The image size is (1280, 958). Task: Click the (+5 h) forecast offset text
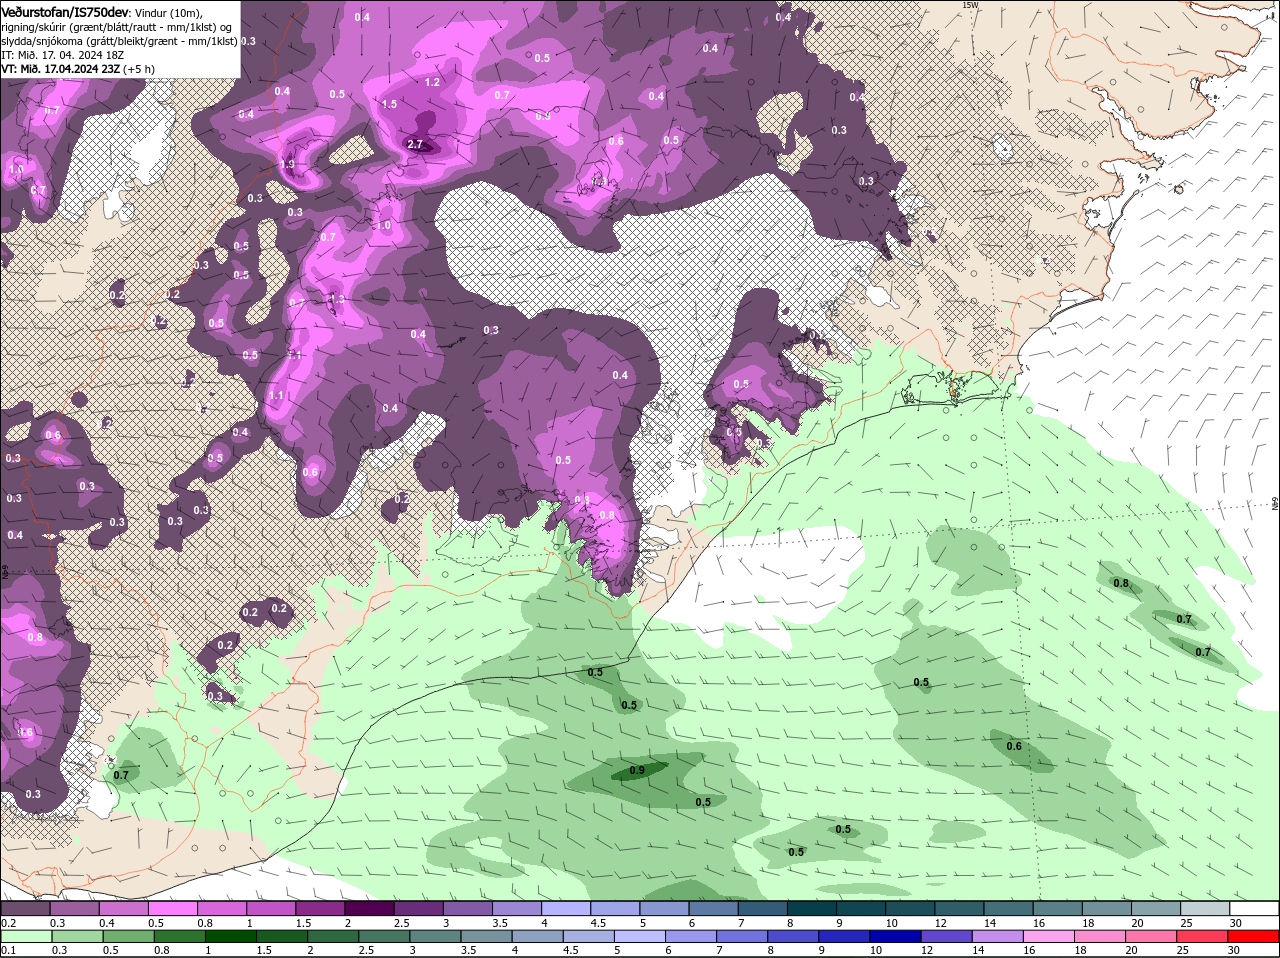point(140,69)
